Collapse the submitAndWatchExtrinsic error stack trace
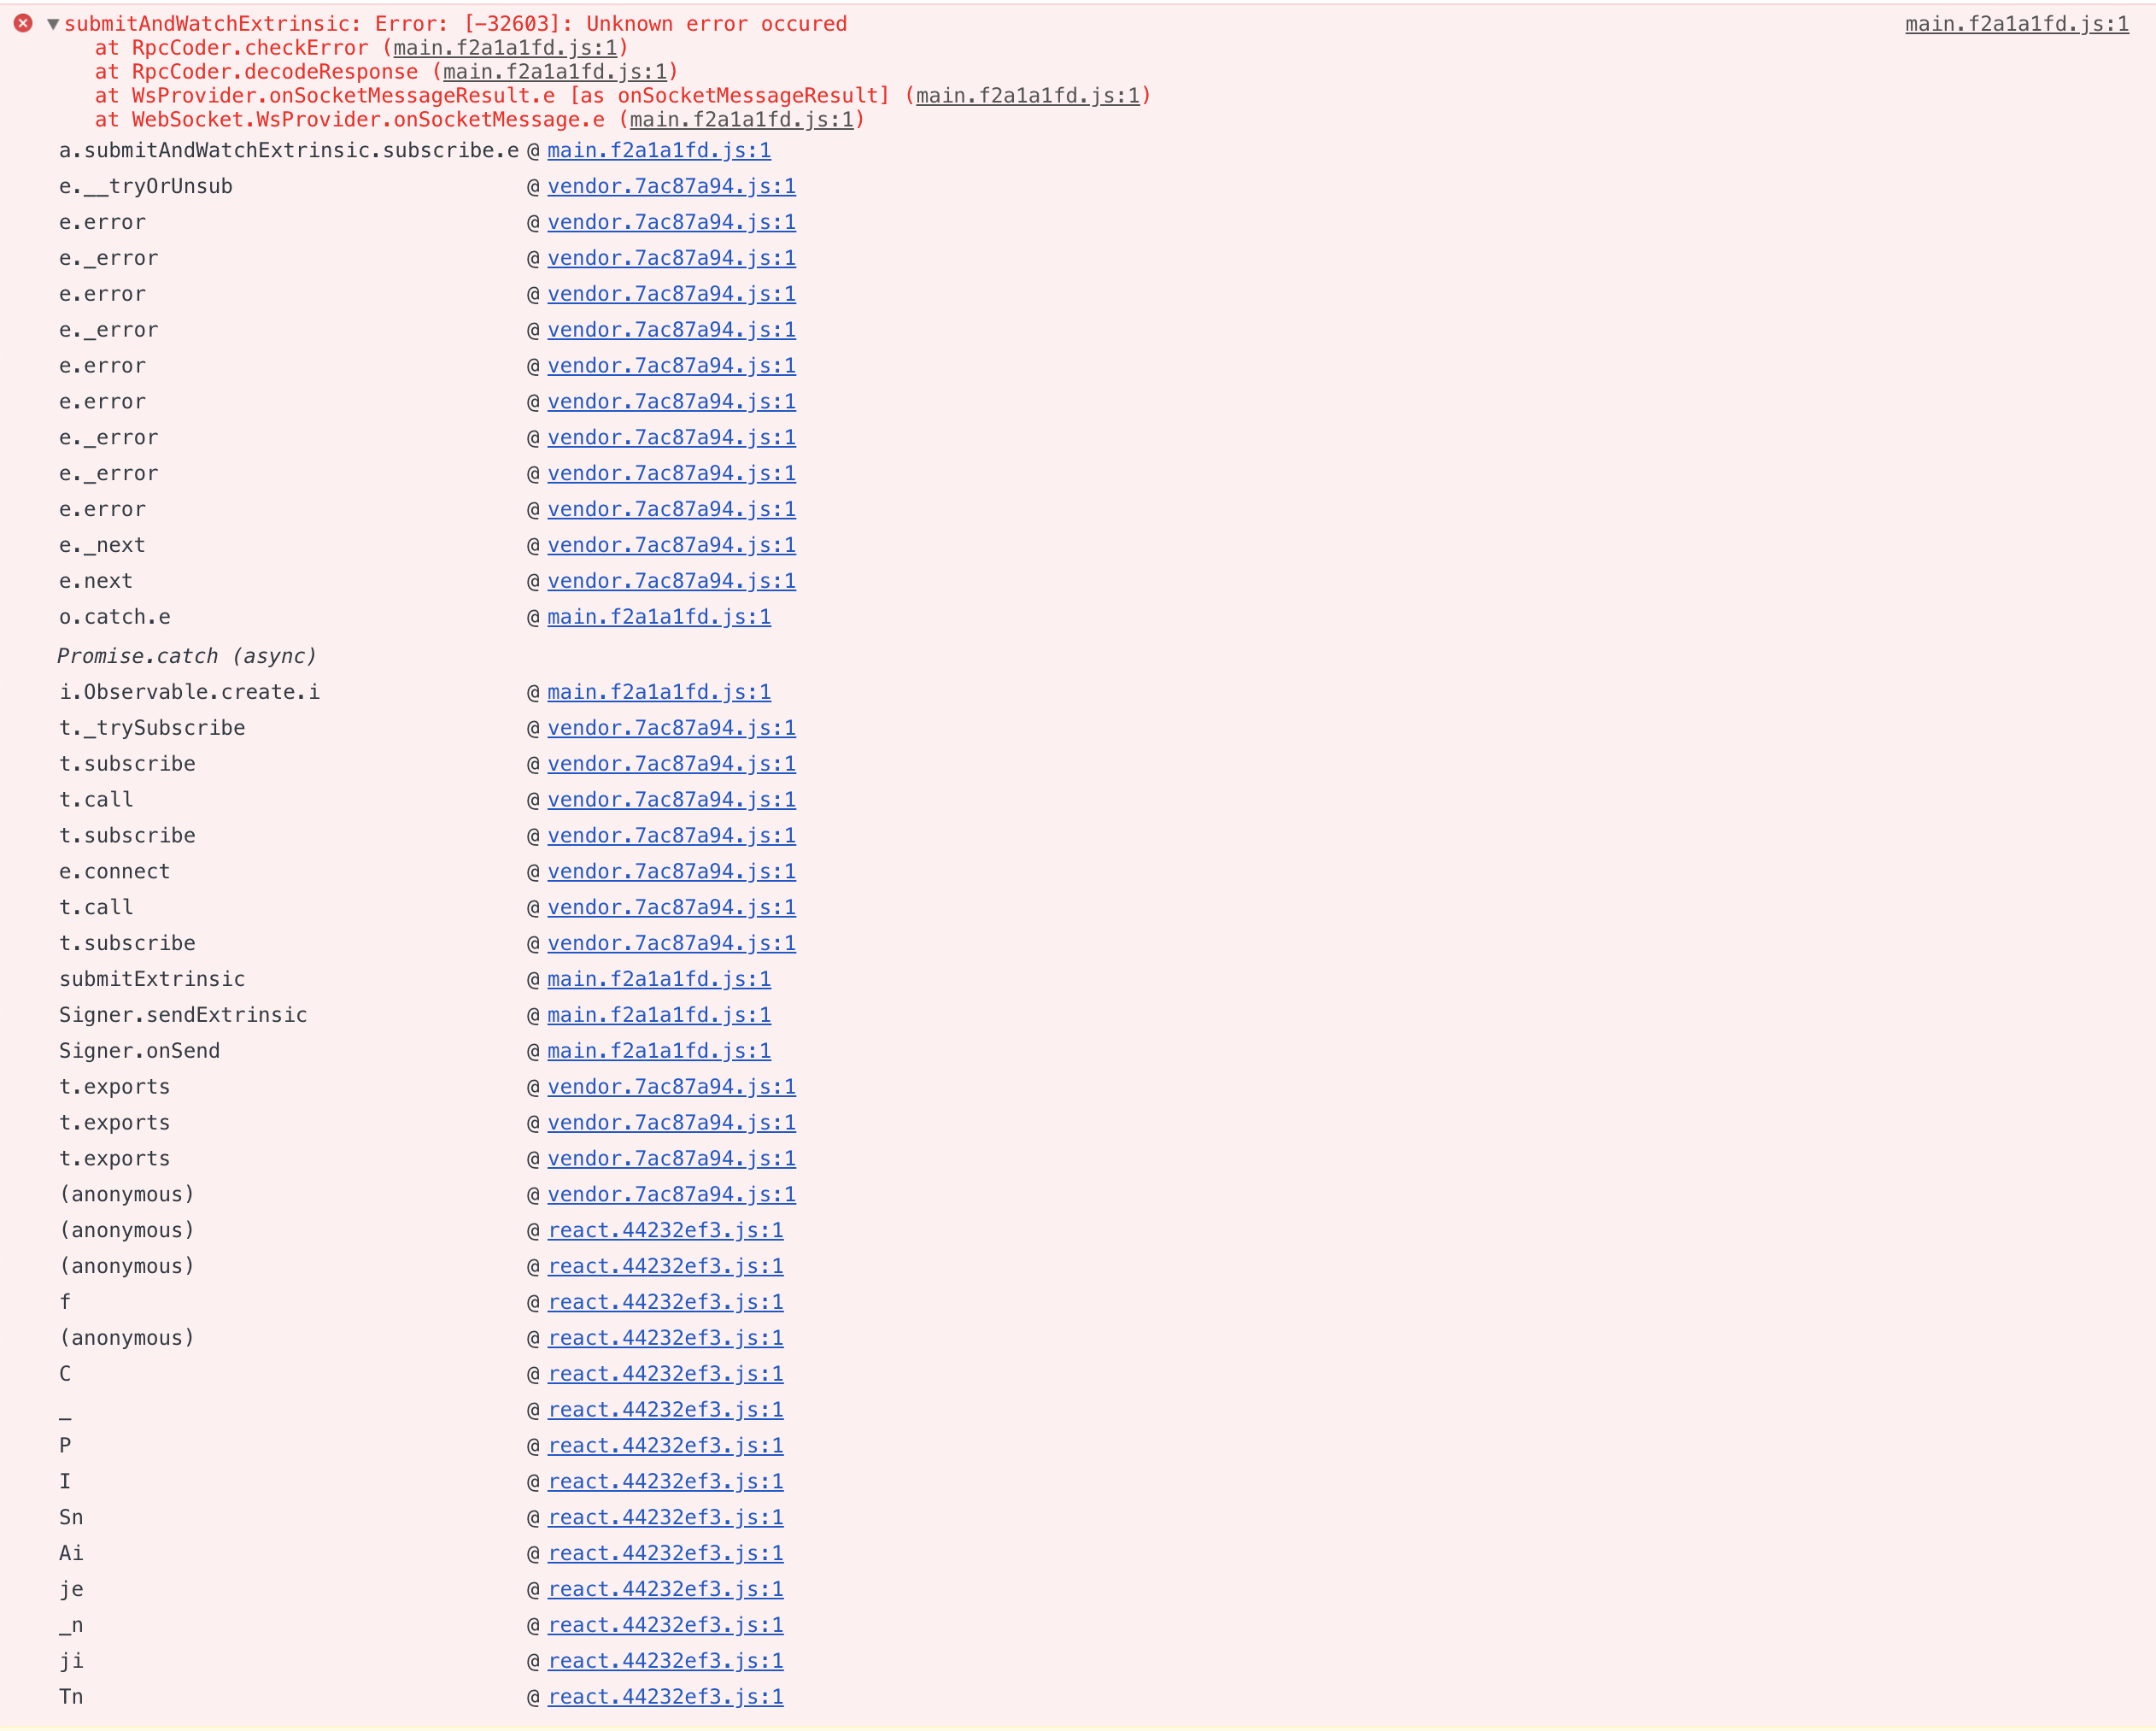The width and height of the screenshot is (2156, 1731). tap(53, 24)
